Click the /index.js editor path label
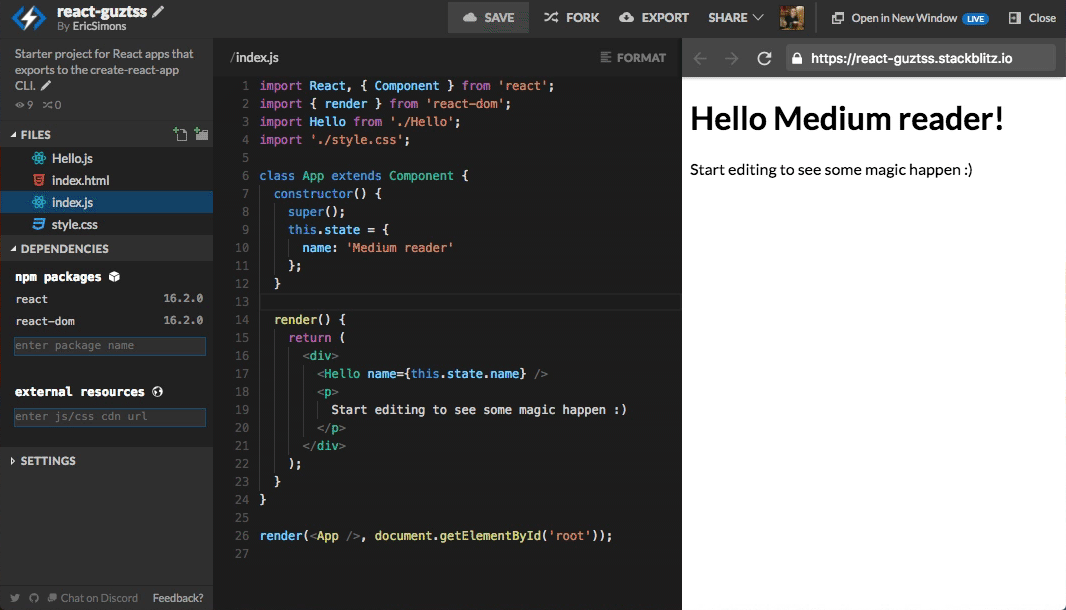This screenshot has height=610, width=1066. point(254,58)
